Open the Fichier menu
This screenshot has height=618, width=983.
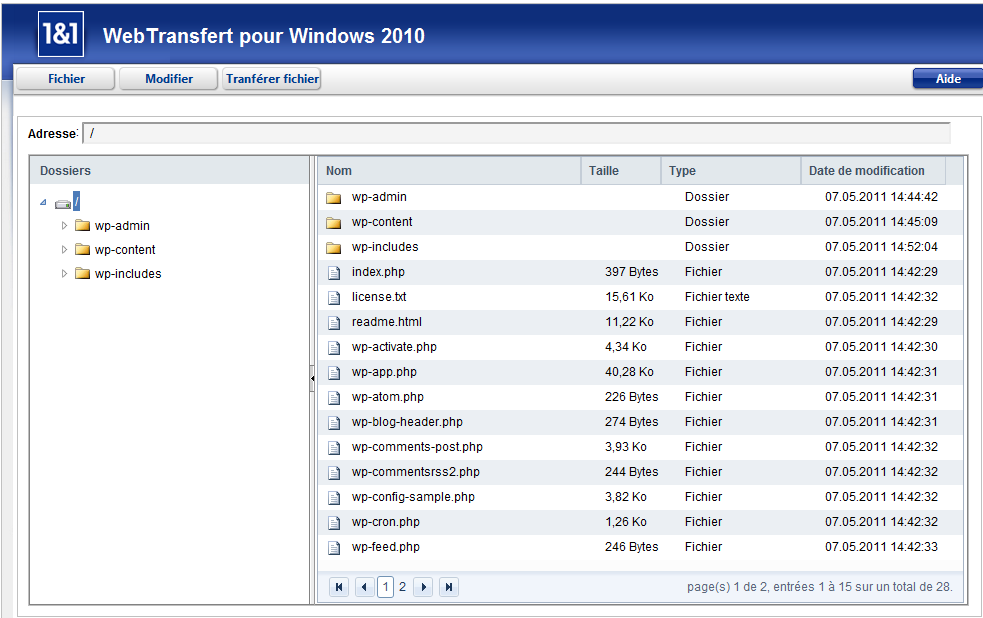tap(66, 79)
